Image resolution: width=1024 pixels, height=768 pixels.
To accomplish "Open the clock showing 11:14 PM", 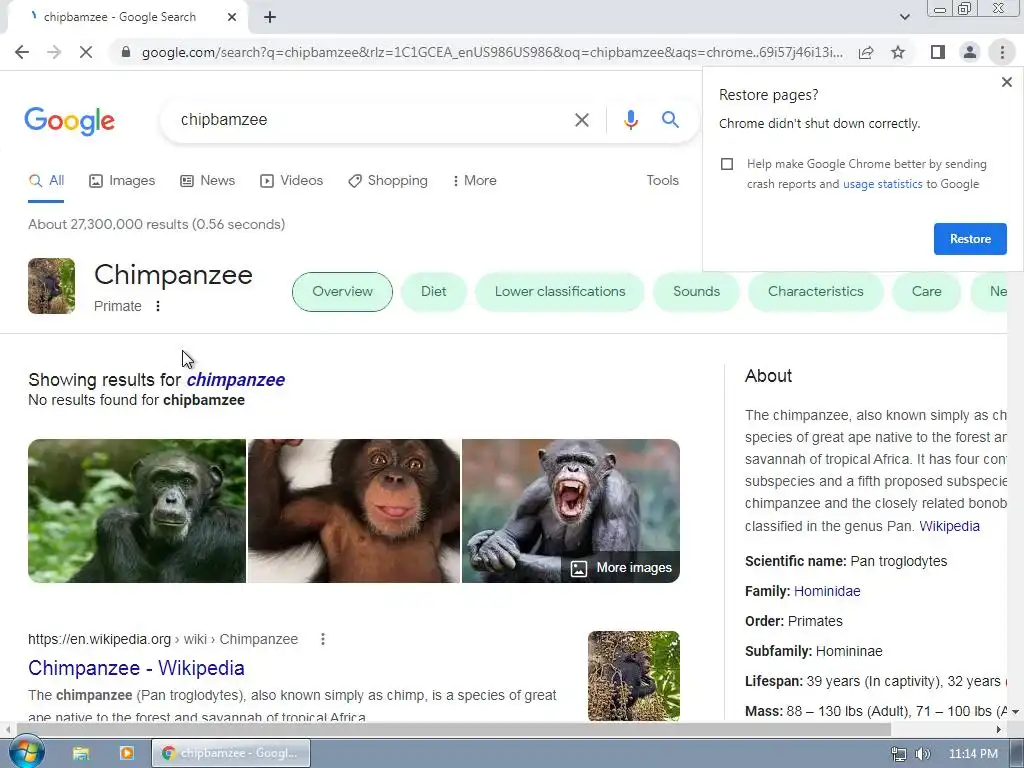I will 973,754.
